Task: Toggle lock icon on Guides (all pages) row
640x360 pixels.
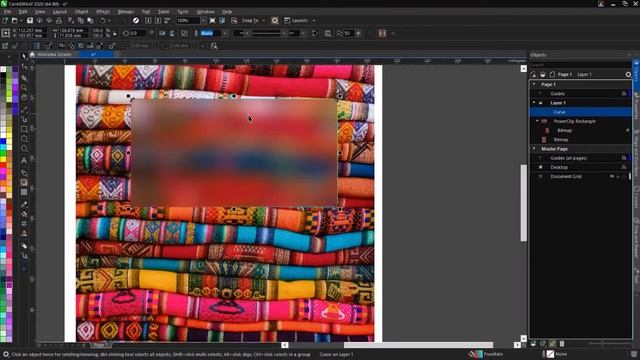Action: coord(624,158)
